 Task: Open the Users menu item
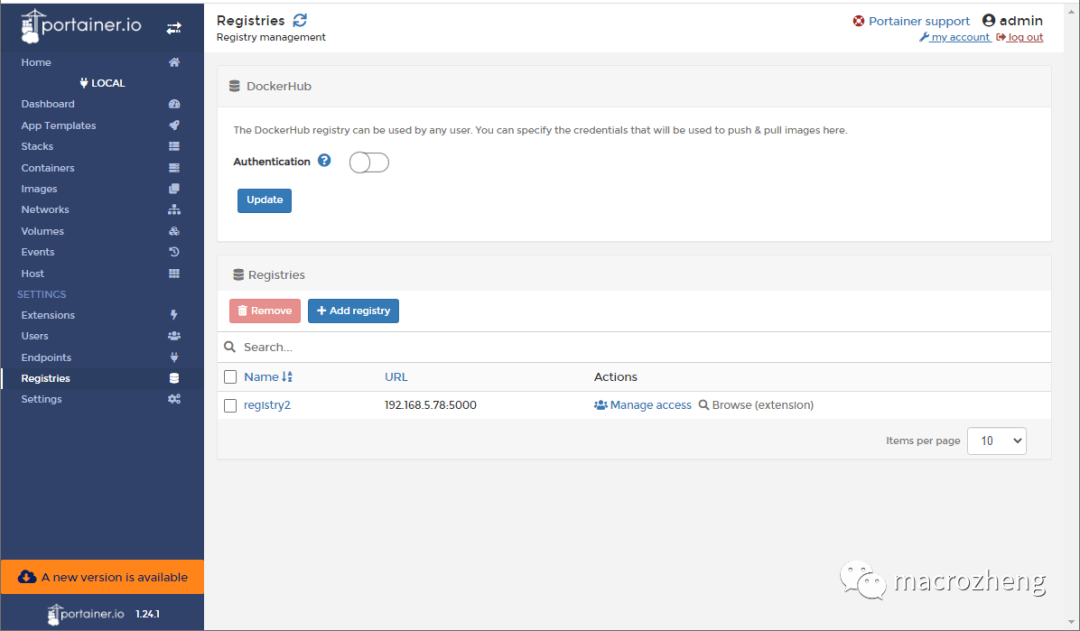pos(34,336)
